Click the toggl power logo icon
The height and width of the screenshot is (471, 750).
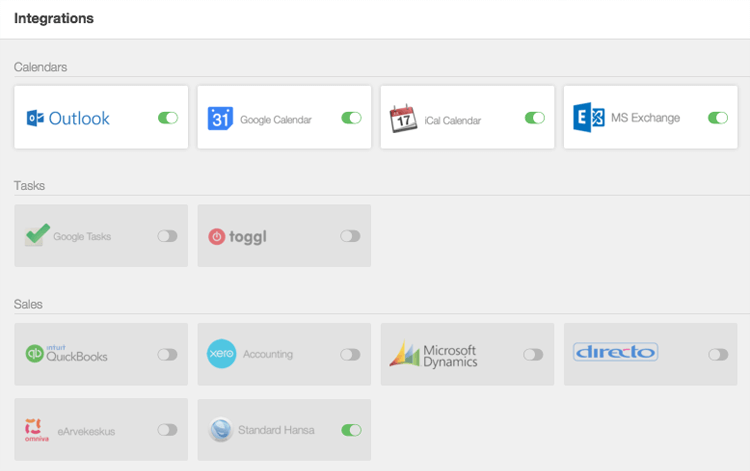click(217, 236)
